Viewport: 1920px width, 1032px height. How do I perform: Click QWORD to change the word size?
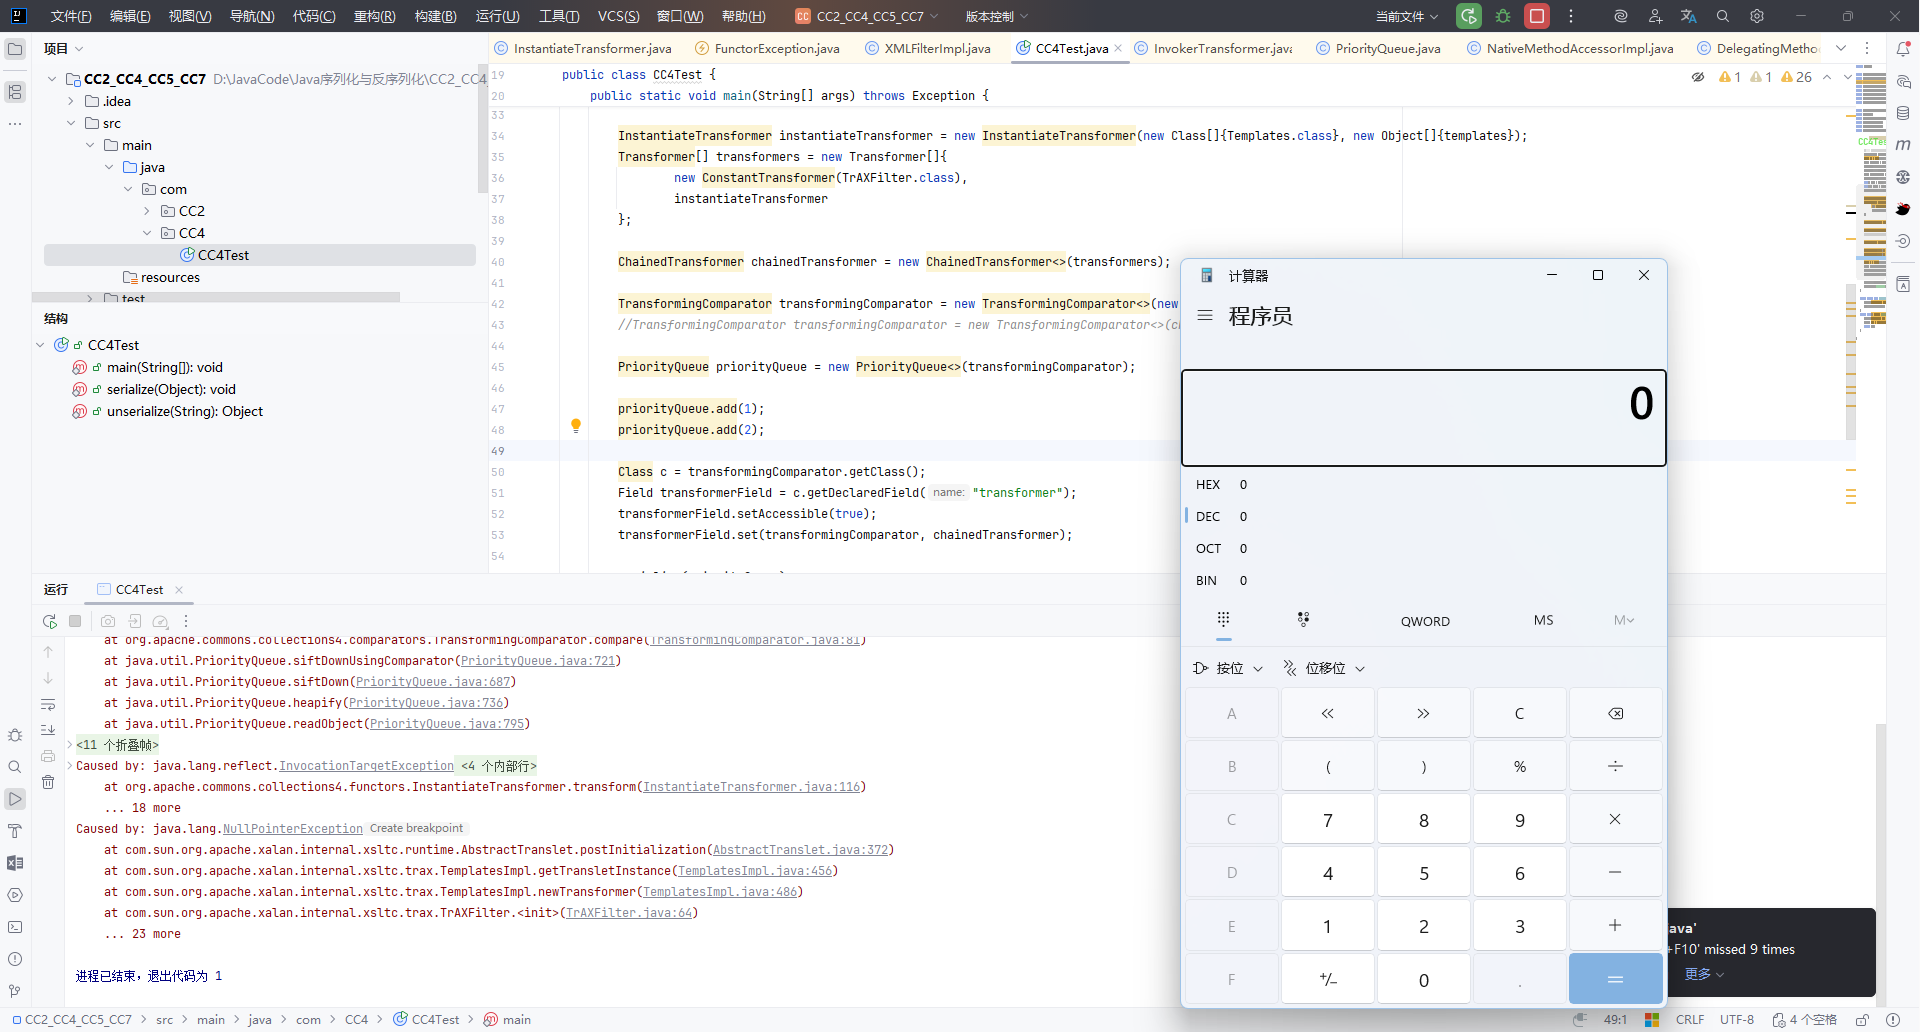click(1425, 621)
